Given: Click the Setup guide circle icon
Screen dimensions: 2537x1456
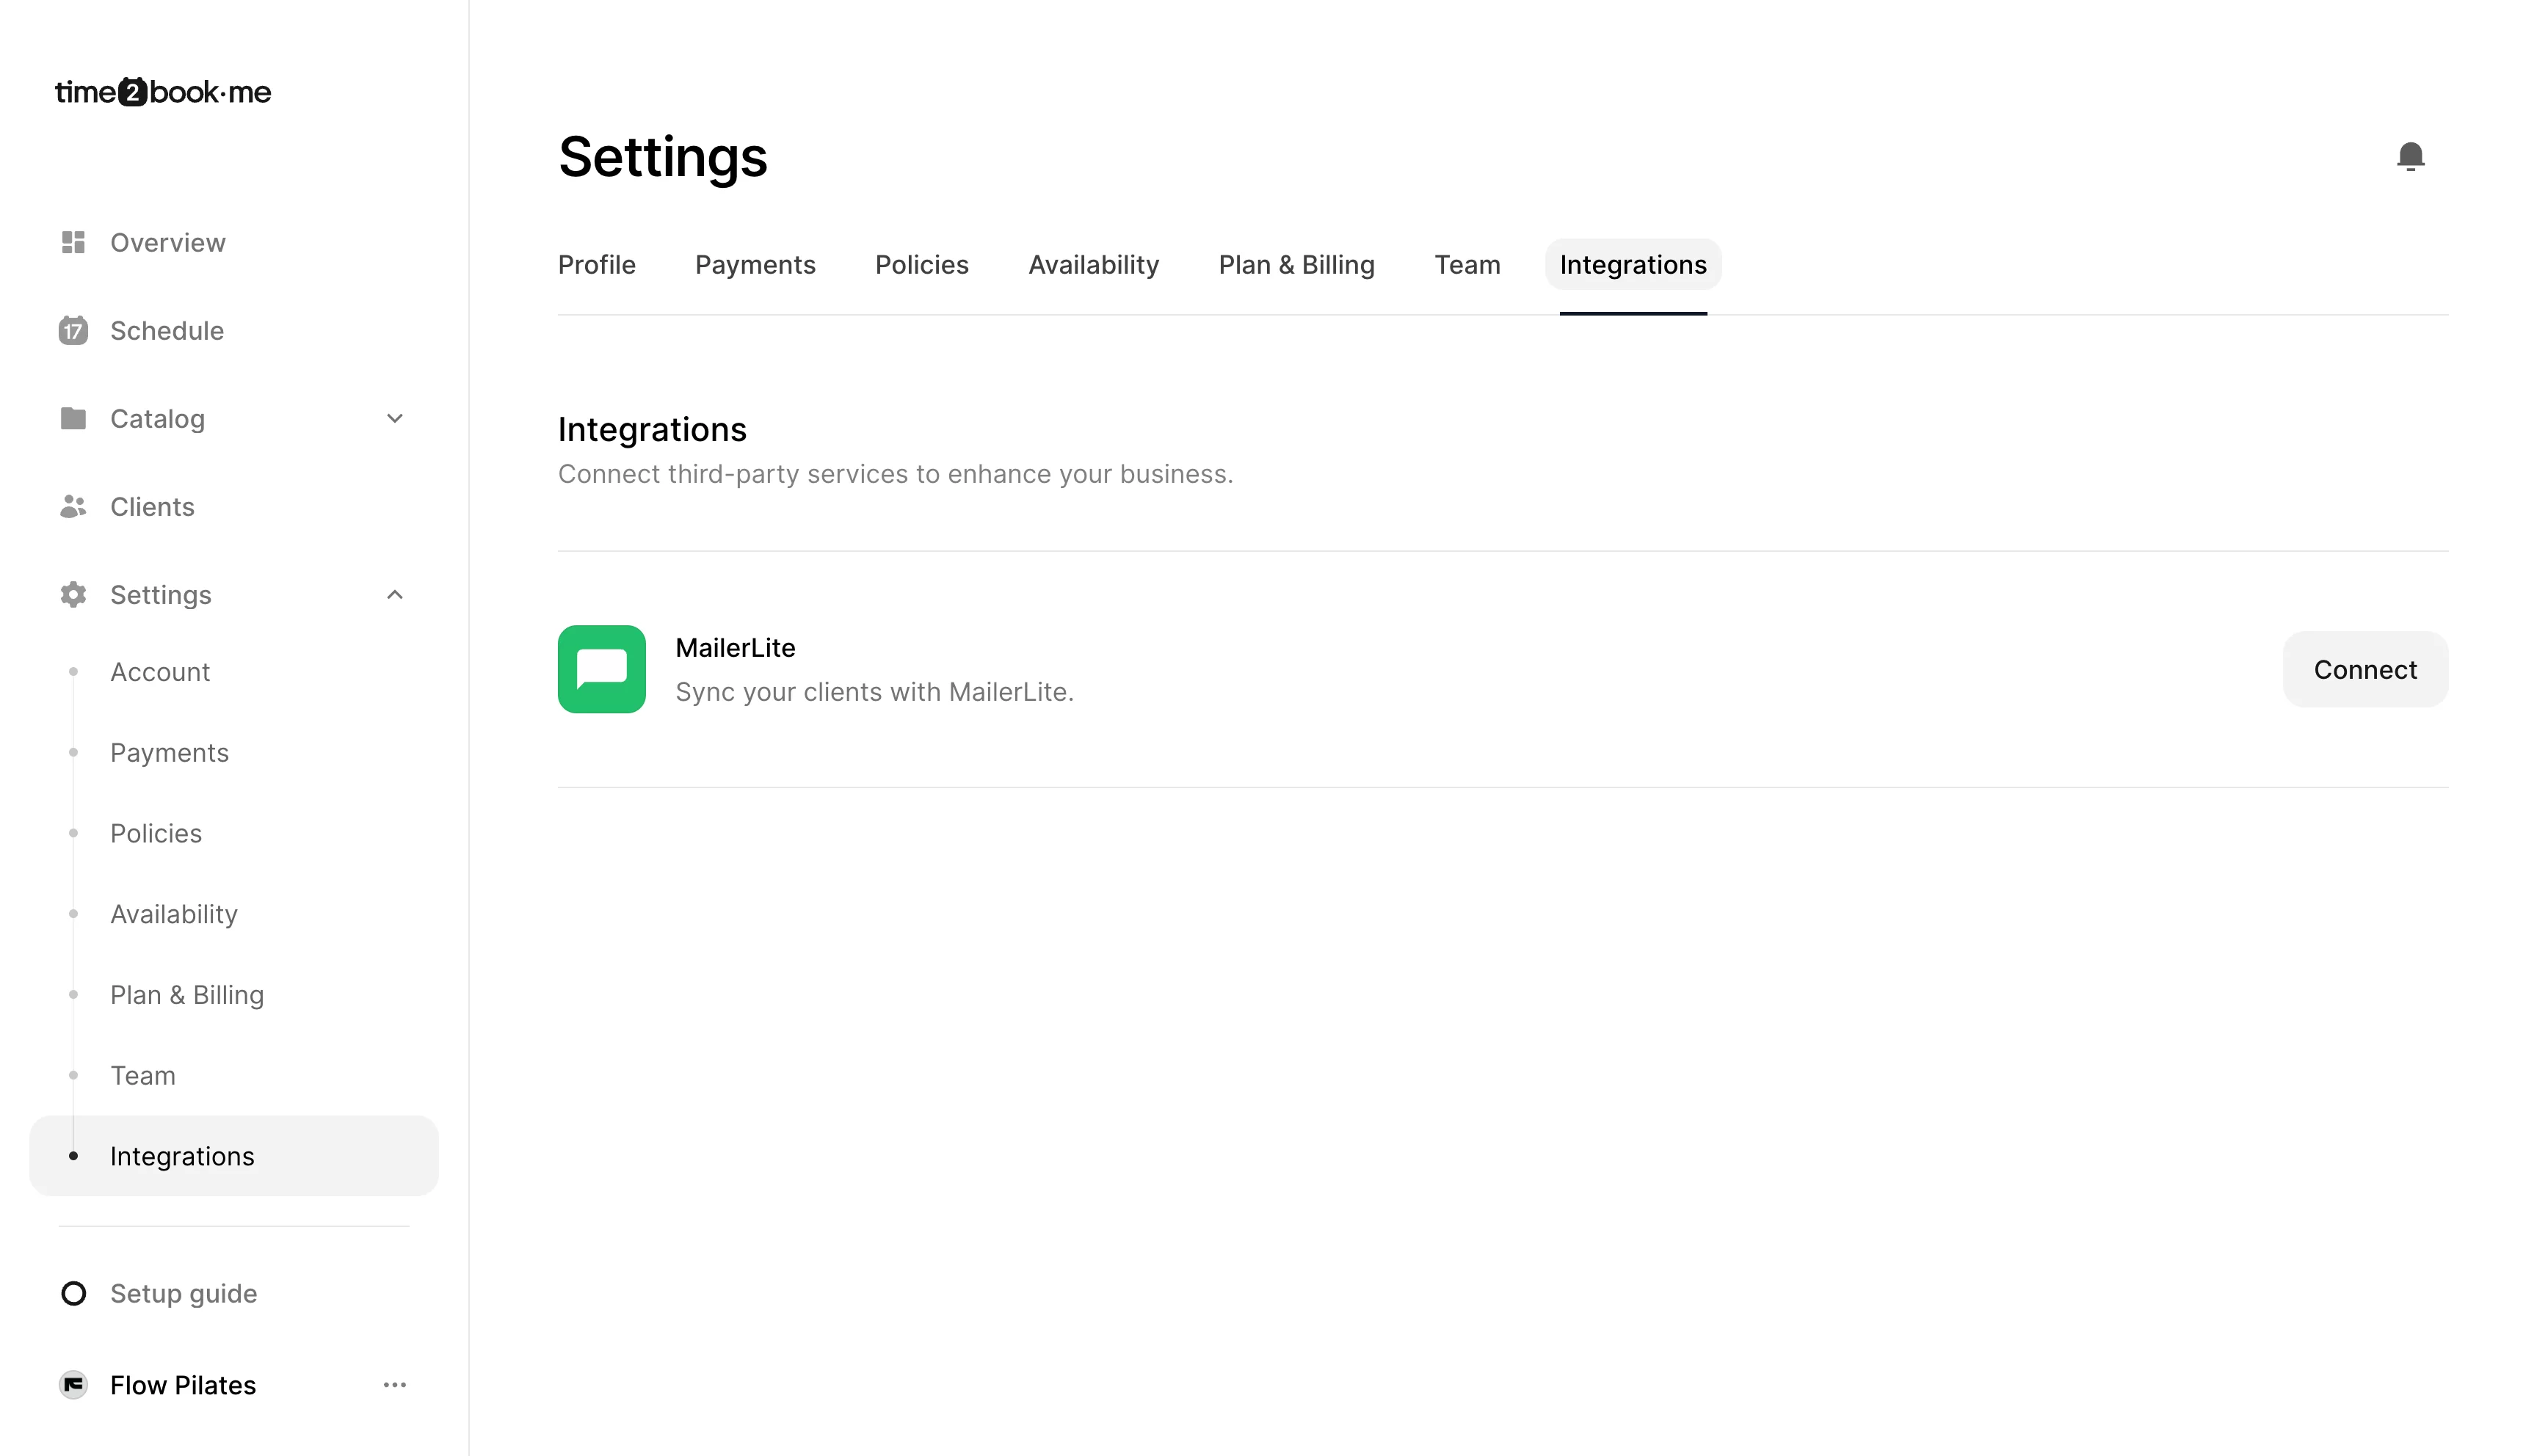Looking at the screenshot, I should click(x=73, y=1293).
